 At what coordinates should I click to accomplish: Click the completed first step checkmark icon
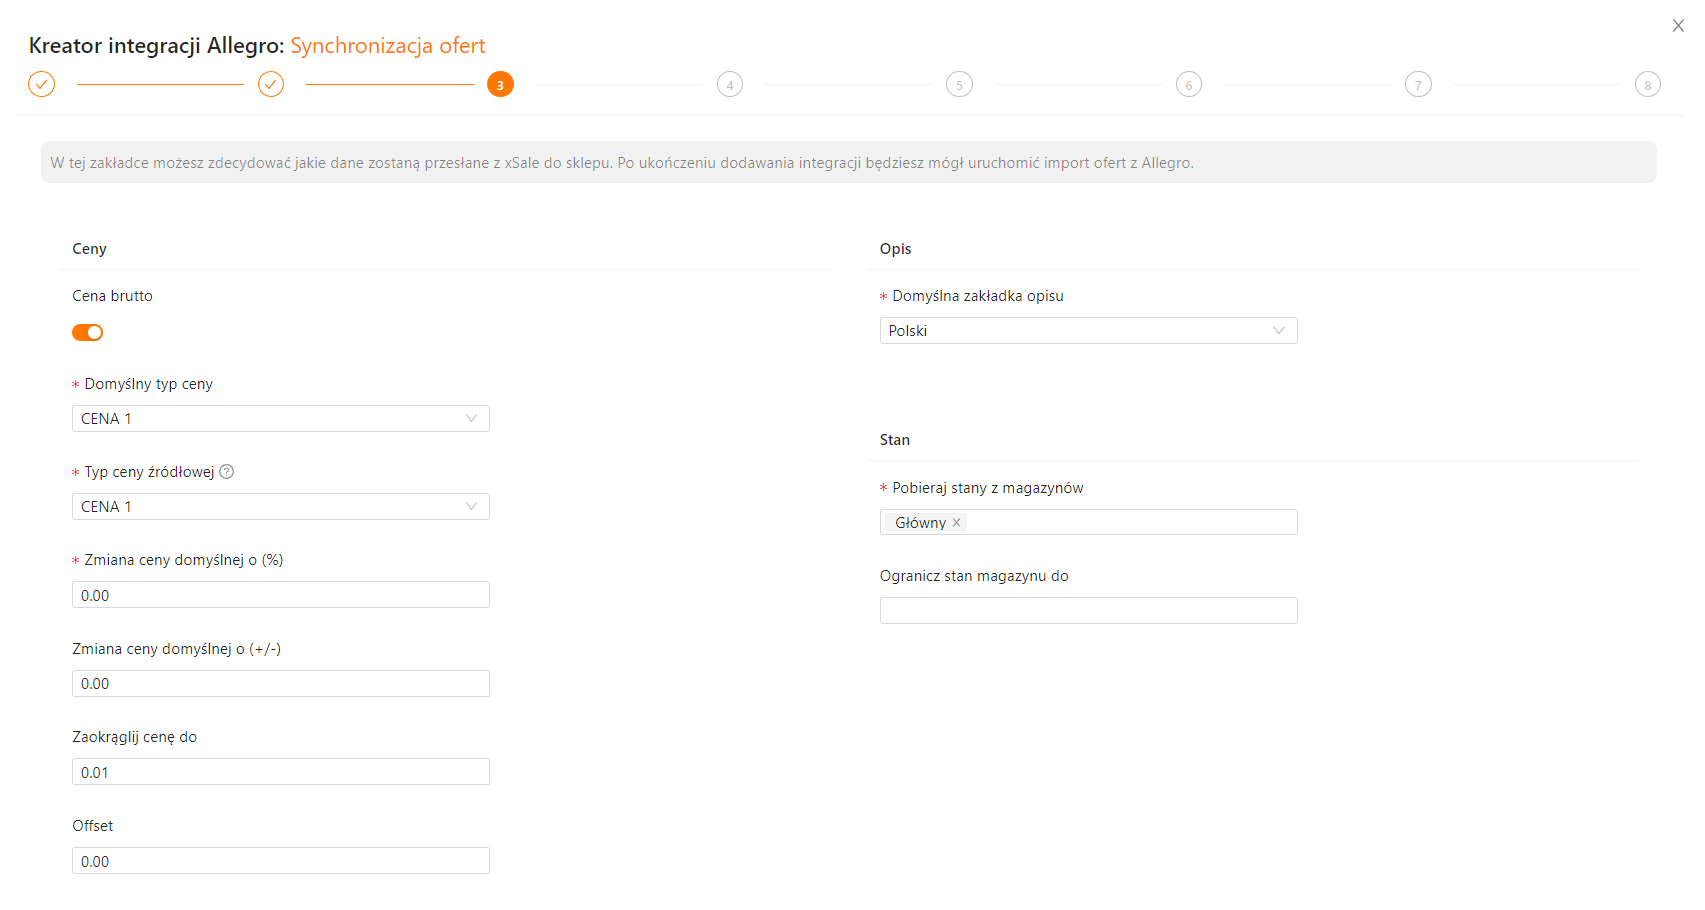click(x=41, y=85)
